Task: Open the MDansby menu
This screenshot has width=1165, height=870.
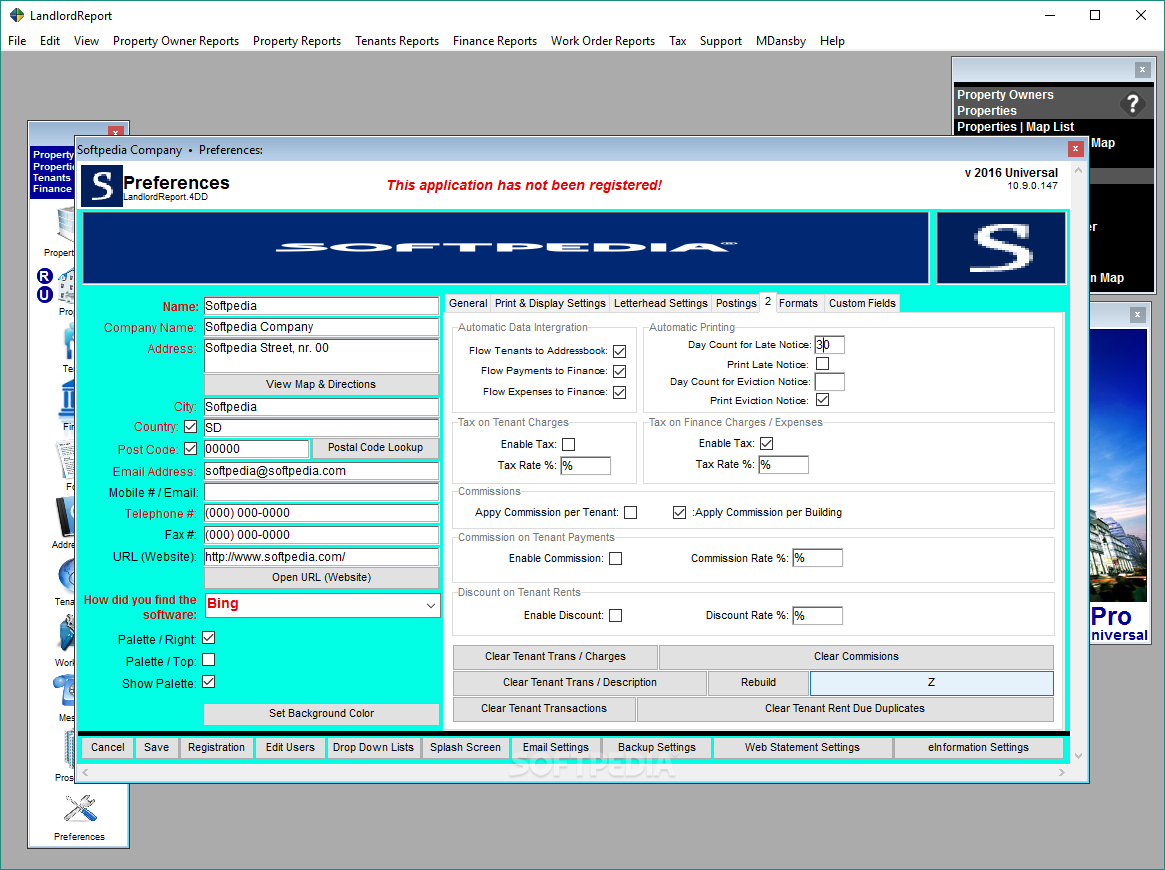Action: coord(780,41)
